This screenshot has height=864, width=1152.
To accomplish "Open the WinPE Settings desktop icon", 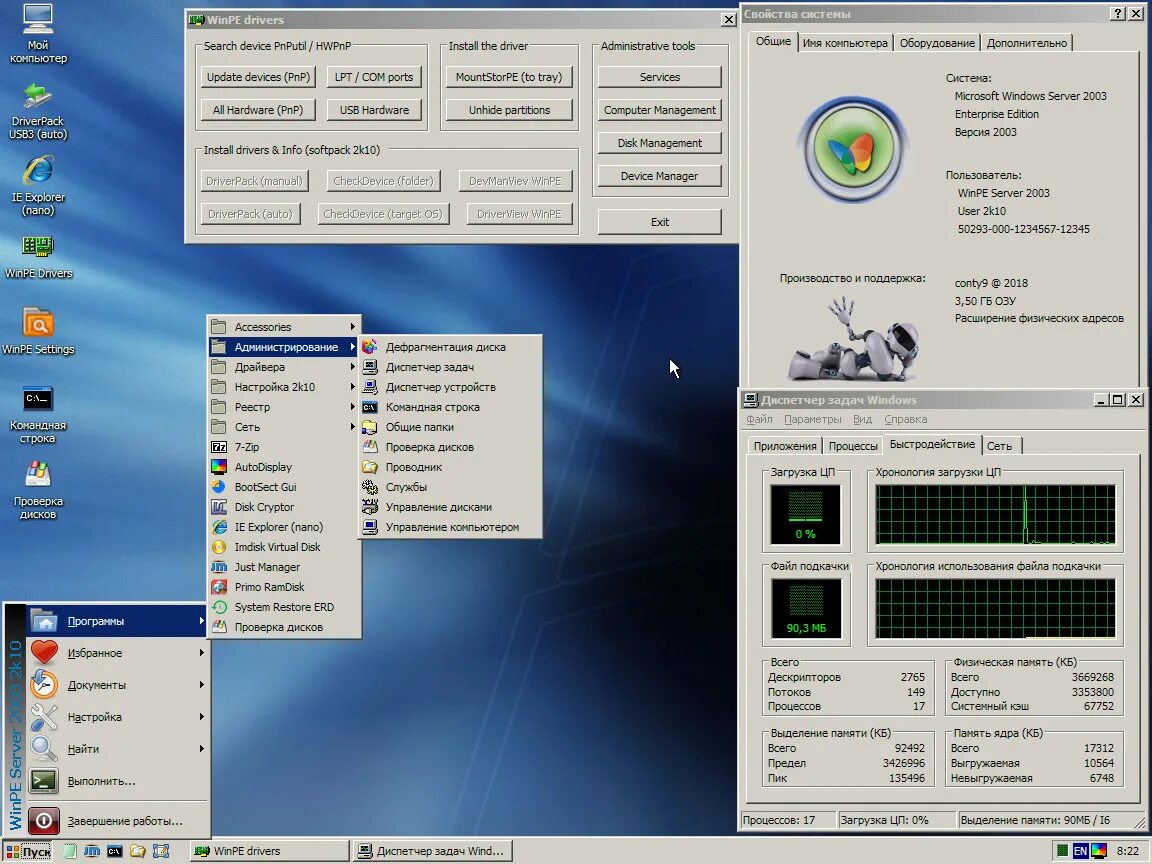I will coord(37,331).
